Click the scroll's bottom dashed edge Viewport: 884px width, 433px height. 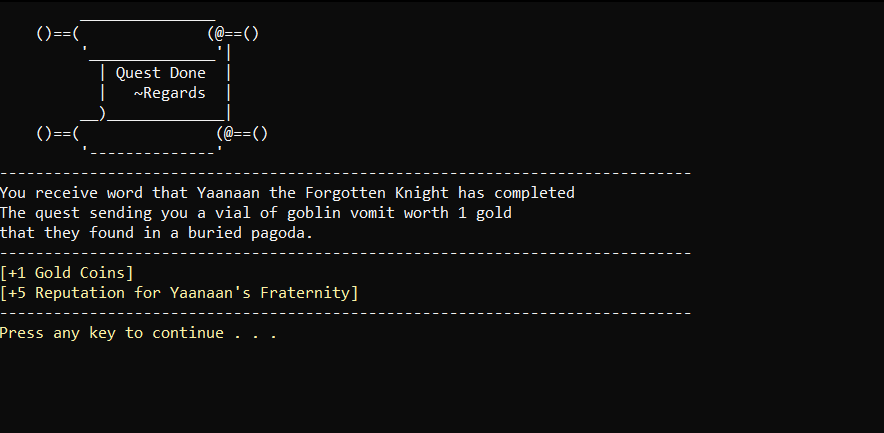click(152, 152)
